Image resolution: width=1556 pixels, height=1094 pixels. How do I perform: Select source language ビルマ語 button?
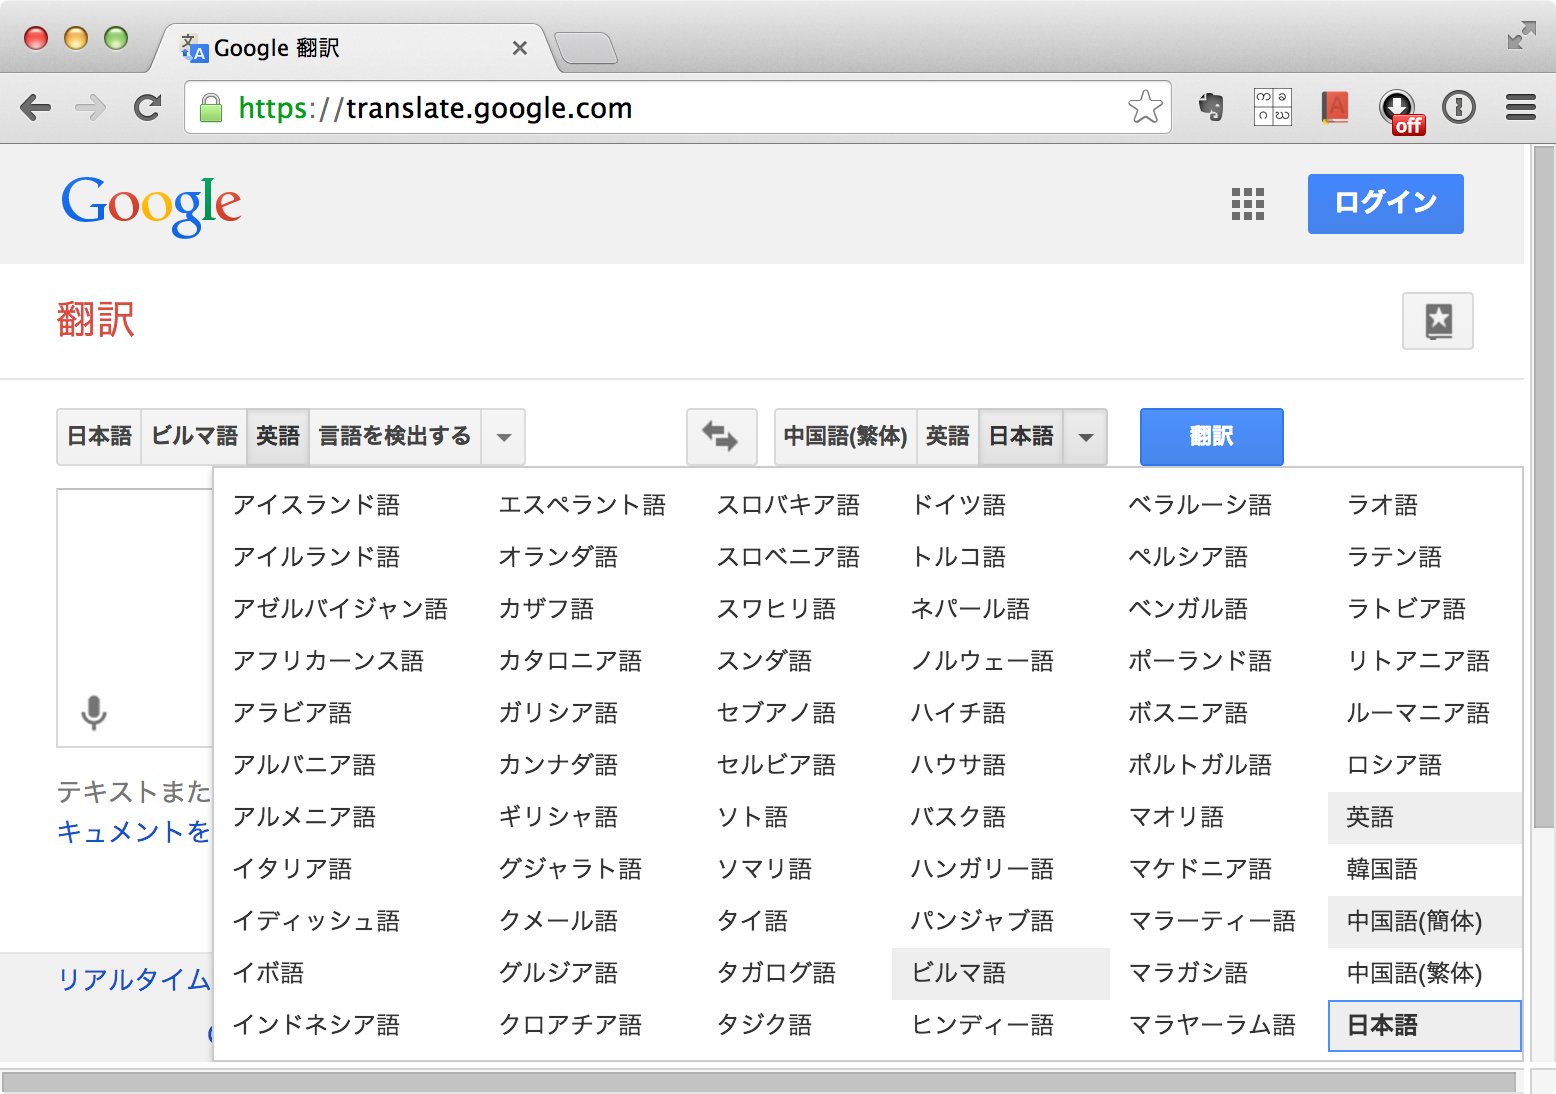(x=194, y=437)
